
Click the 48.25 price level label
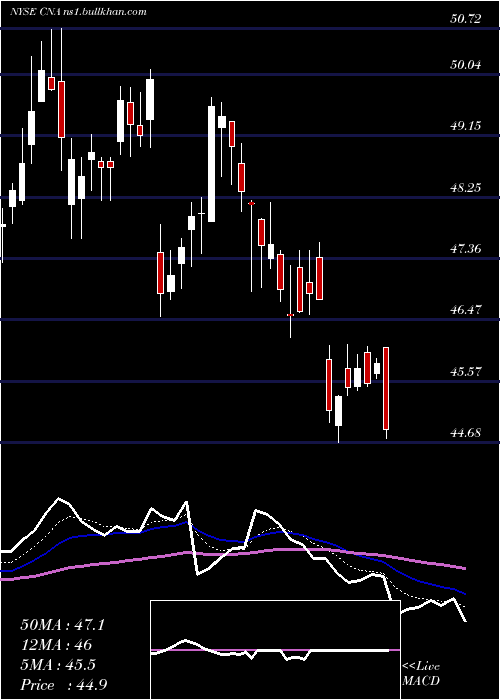(x=466, y=188)
